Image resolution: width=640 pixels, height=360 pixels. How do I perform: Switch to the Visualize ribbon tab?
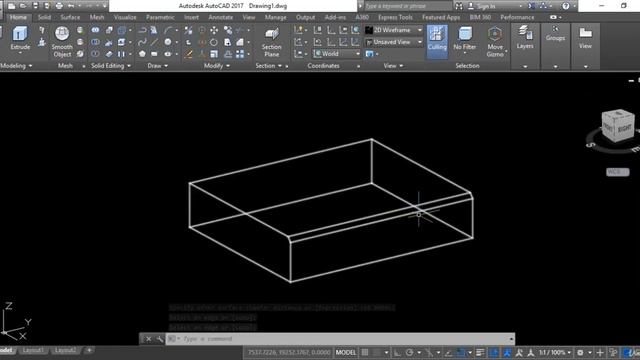(x=125, y=17)
